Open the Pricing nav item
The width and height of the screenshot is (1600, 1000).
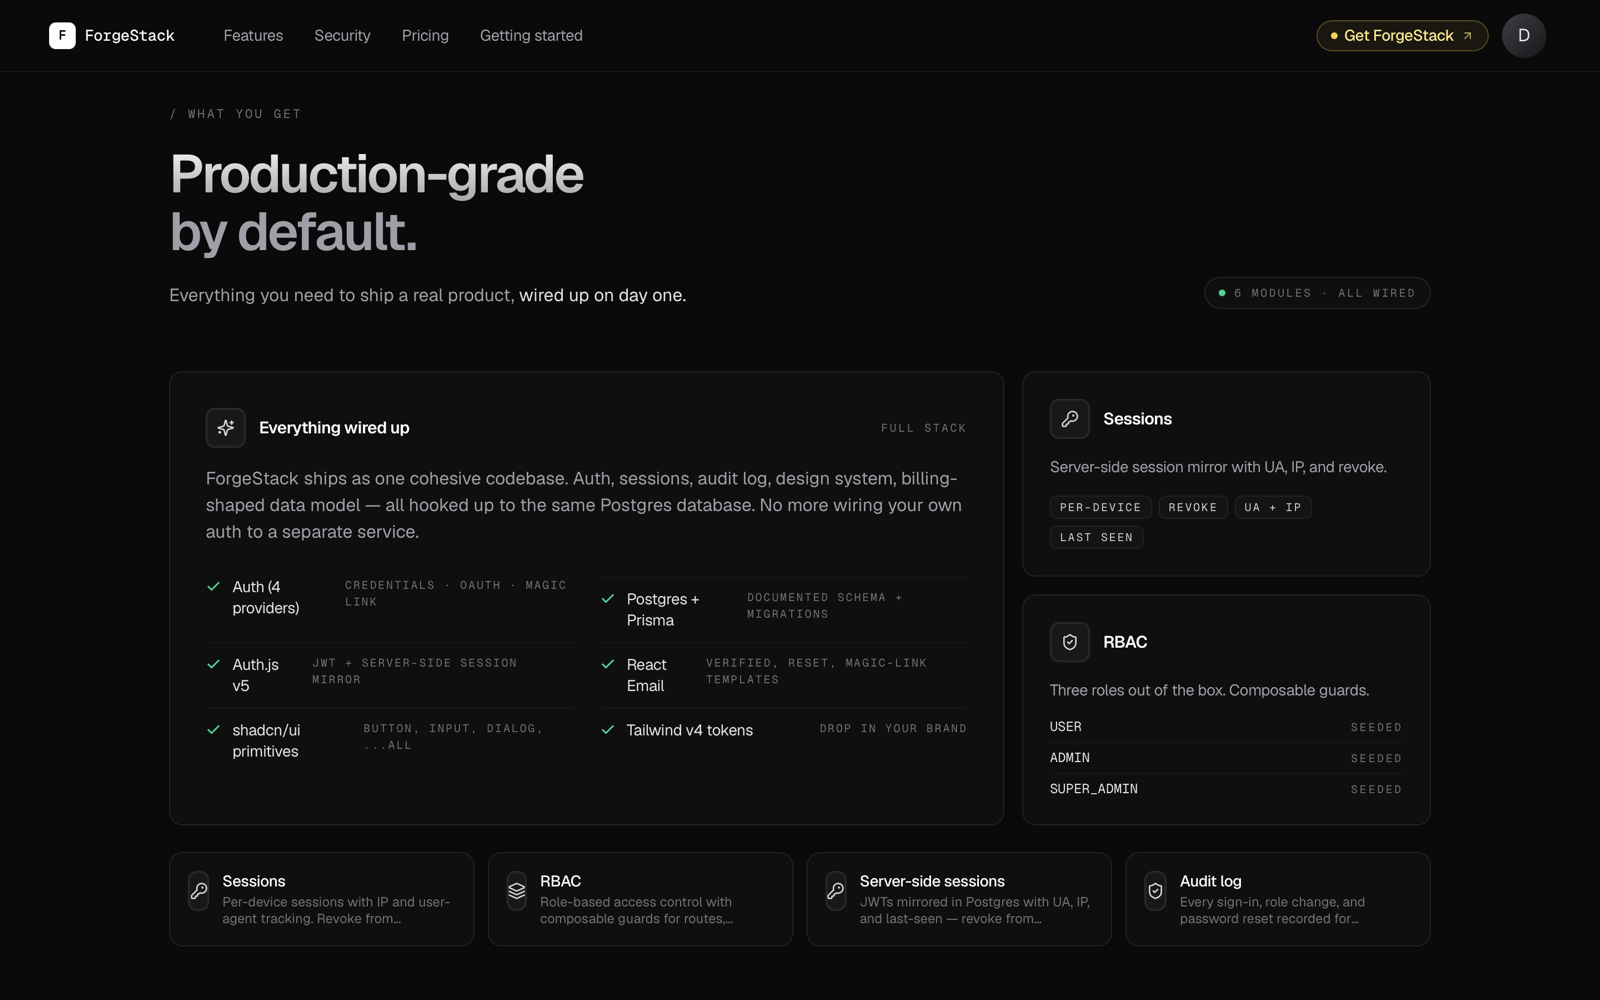[425, 36]
